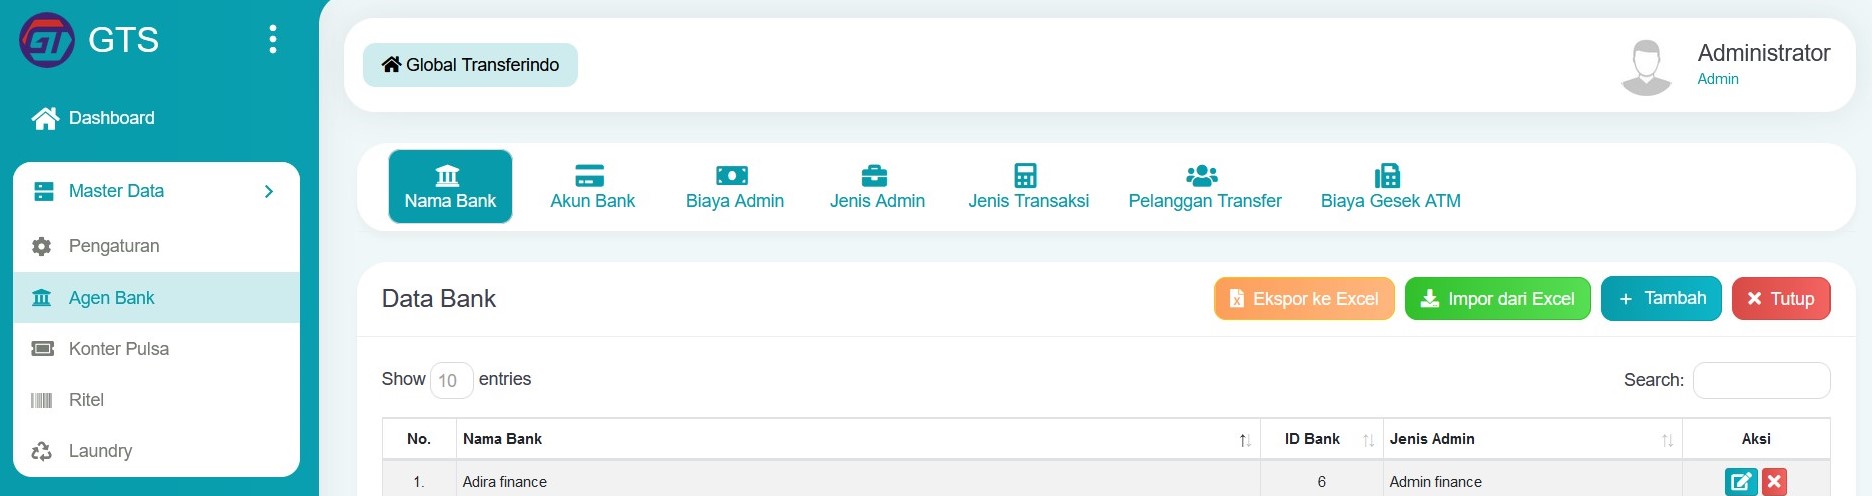The image size is (1872, 496).
Task: Switch to Biaya Gesek ATM tab
Action: (x=1390, y=186)
